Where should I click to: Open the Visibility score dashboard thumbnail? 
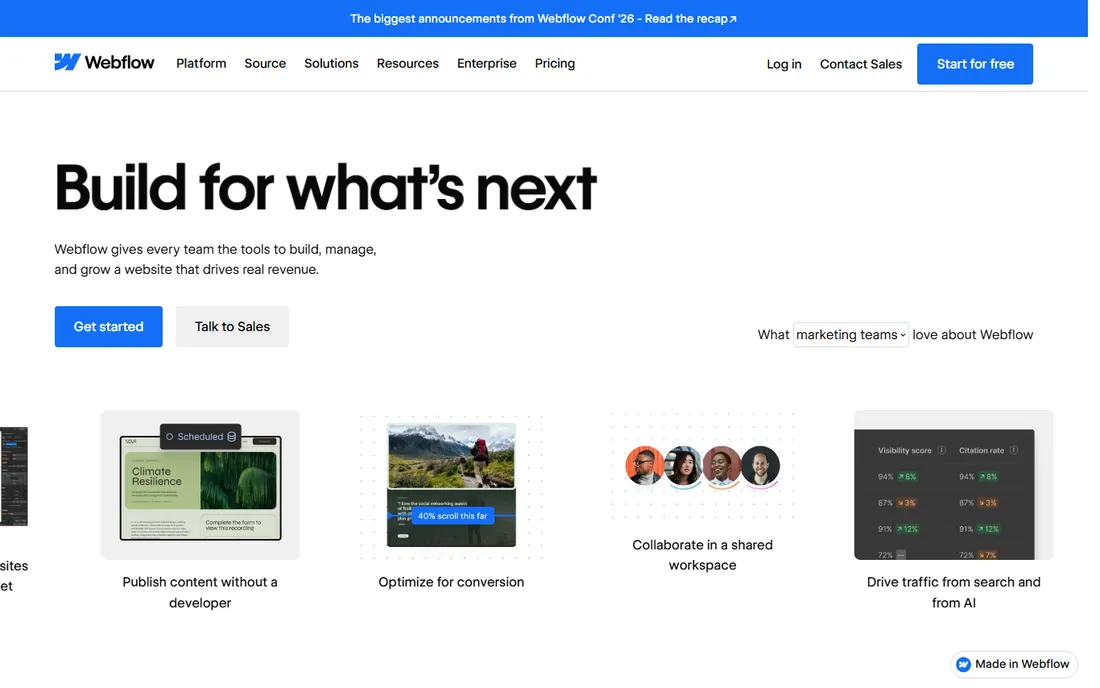(x=953, y=485)
